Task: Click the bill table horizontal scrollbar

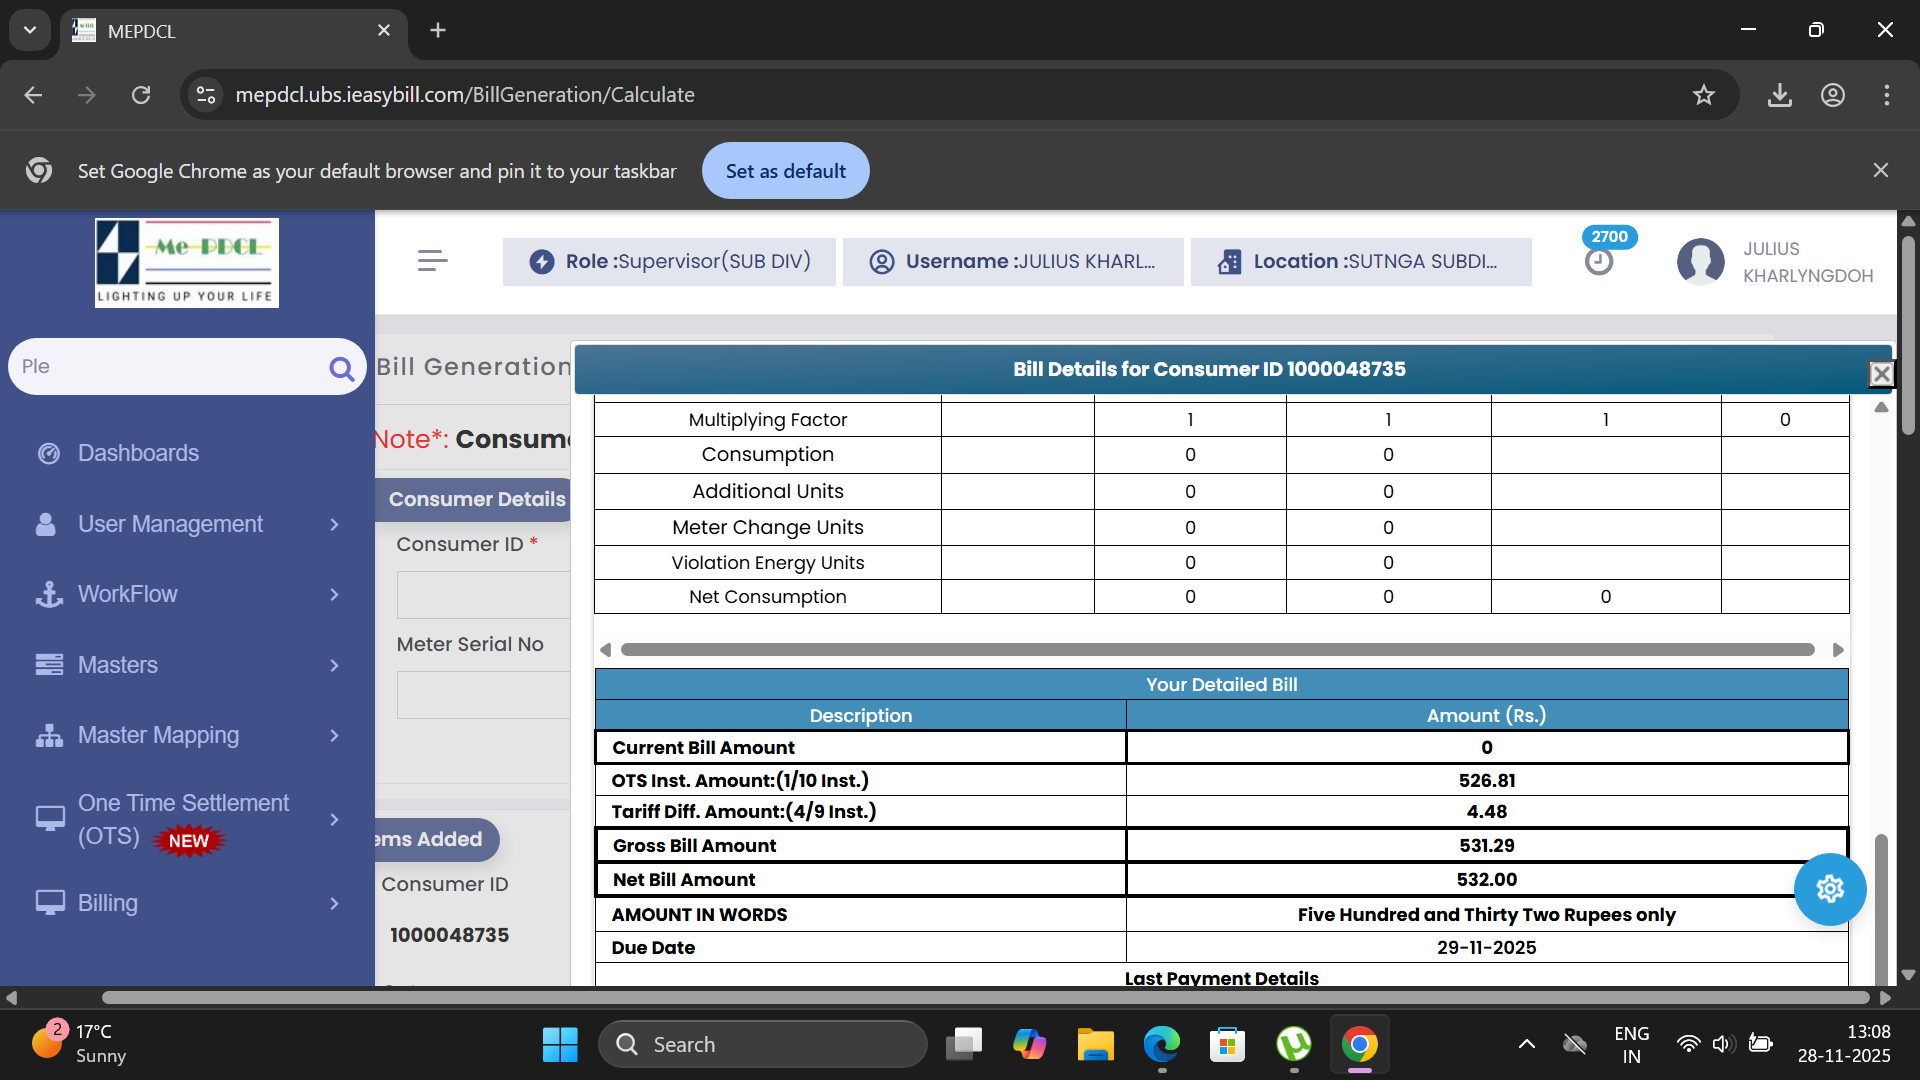Action: click(x=1217, y=650)
